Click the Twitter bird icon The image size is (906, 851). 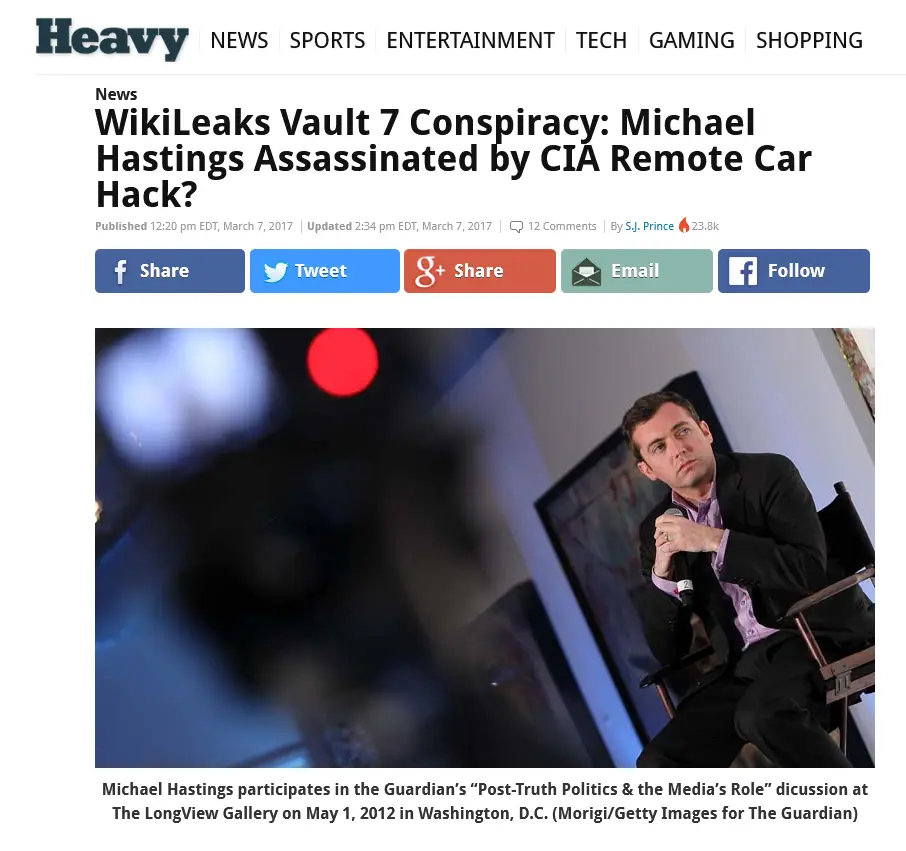275,272
